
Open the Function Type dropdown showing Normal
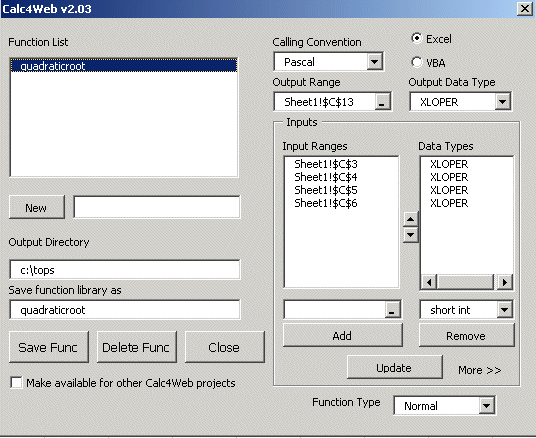tap(486, 406)
